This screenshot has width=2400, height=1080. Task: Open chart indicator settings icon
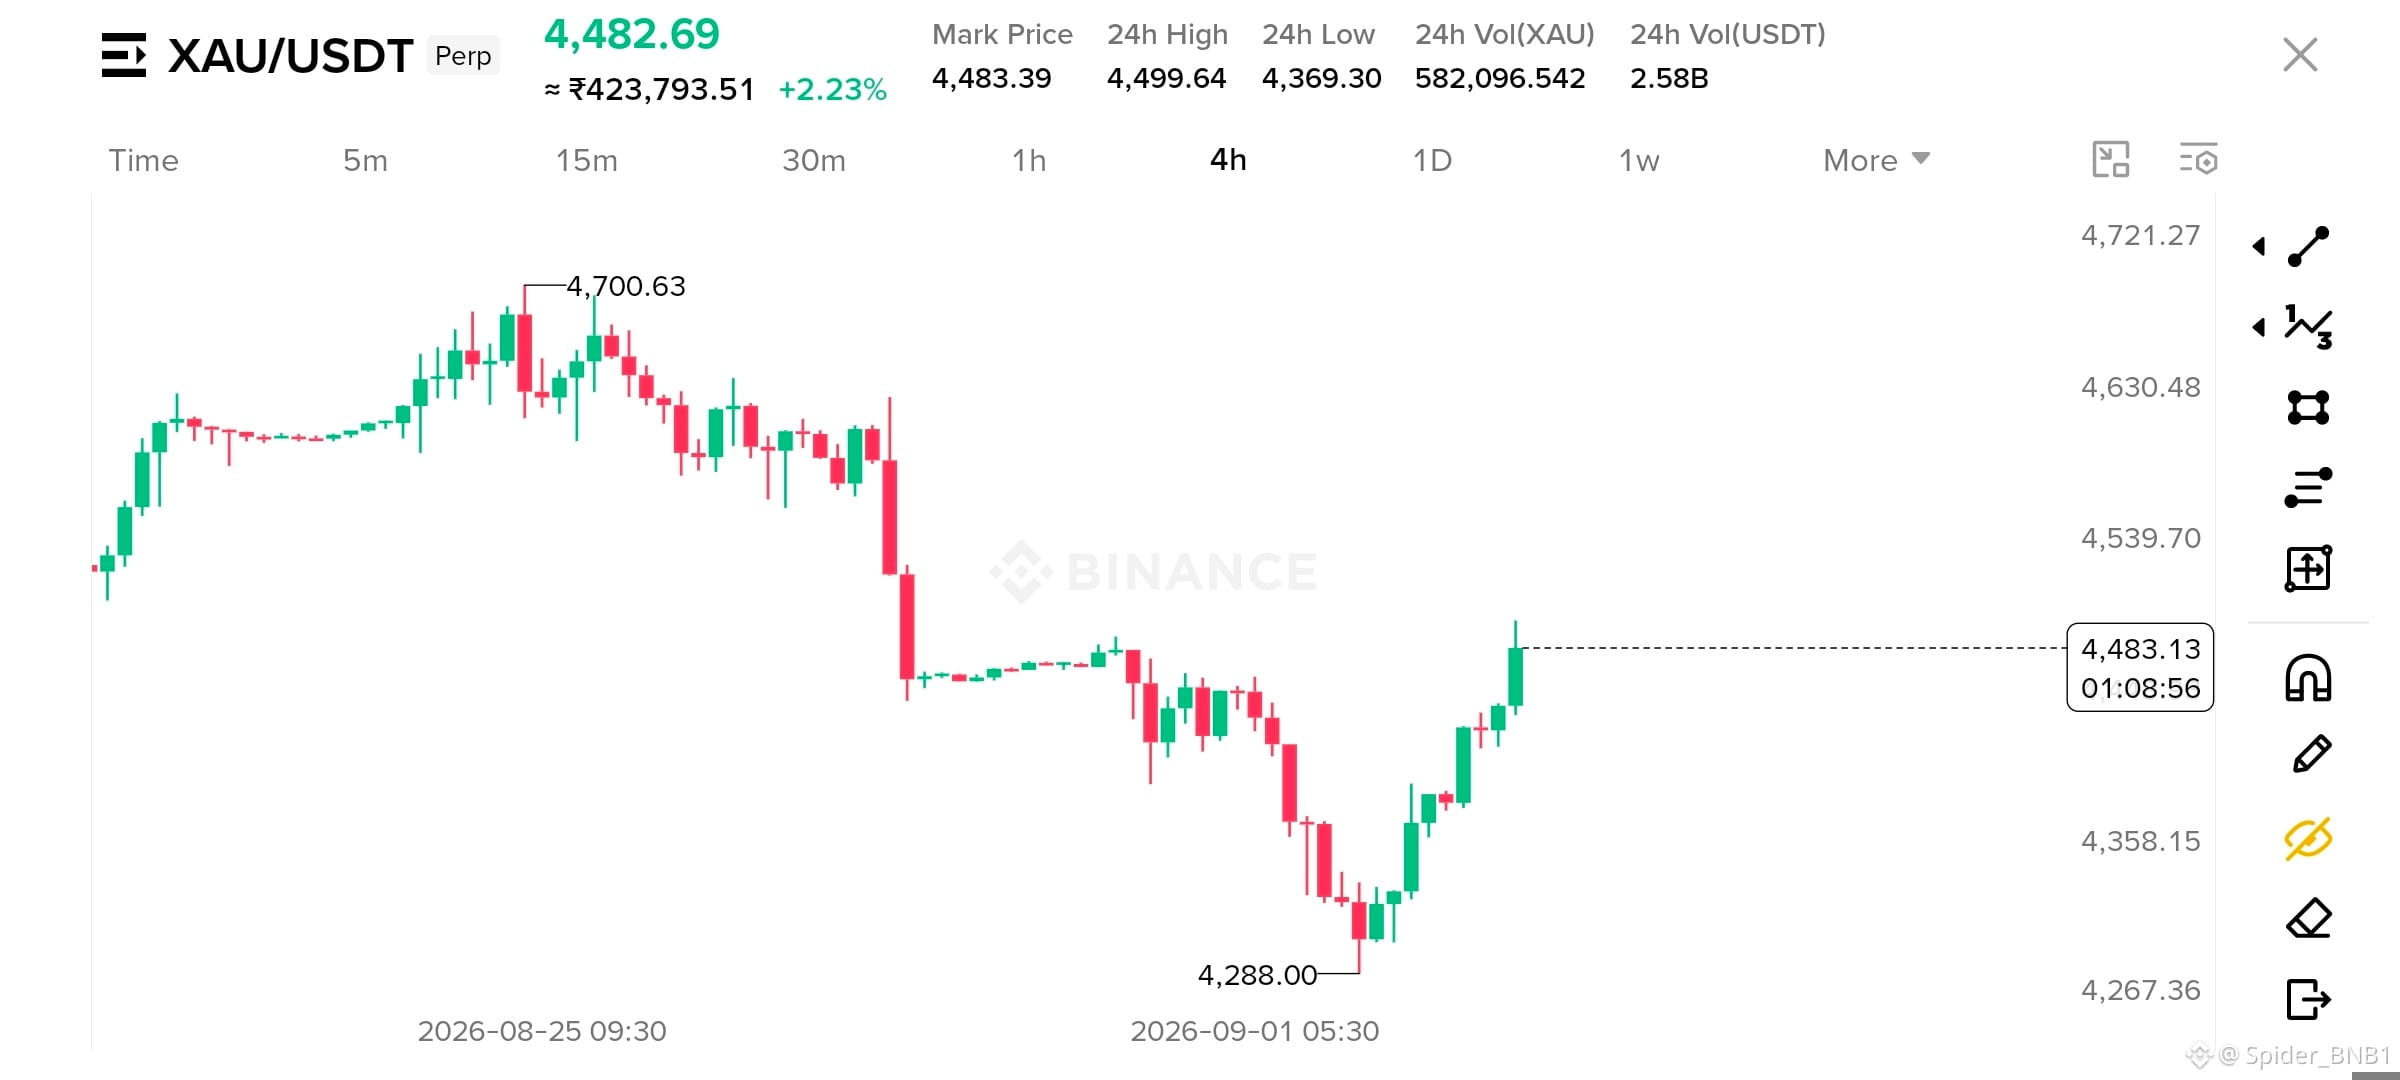click(x=2199, y=159)
